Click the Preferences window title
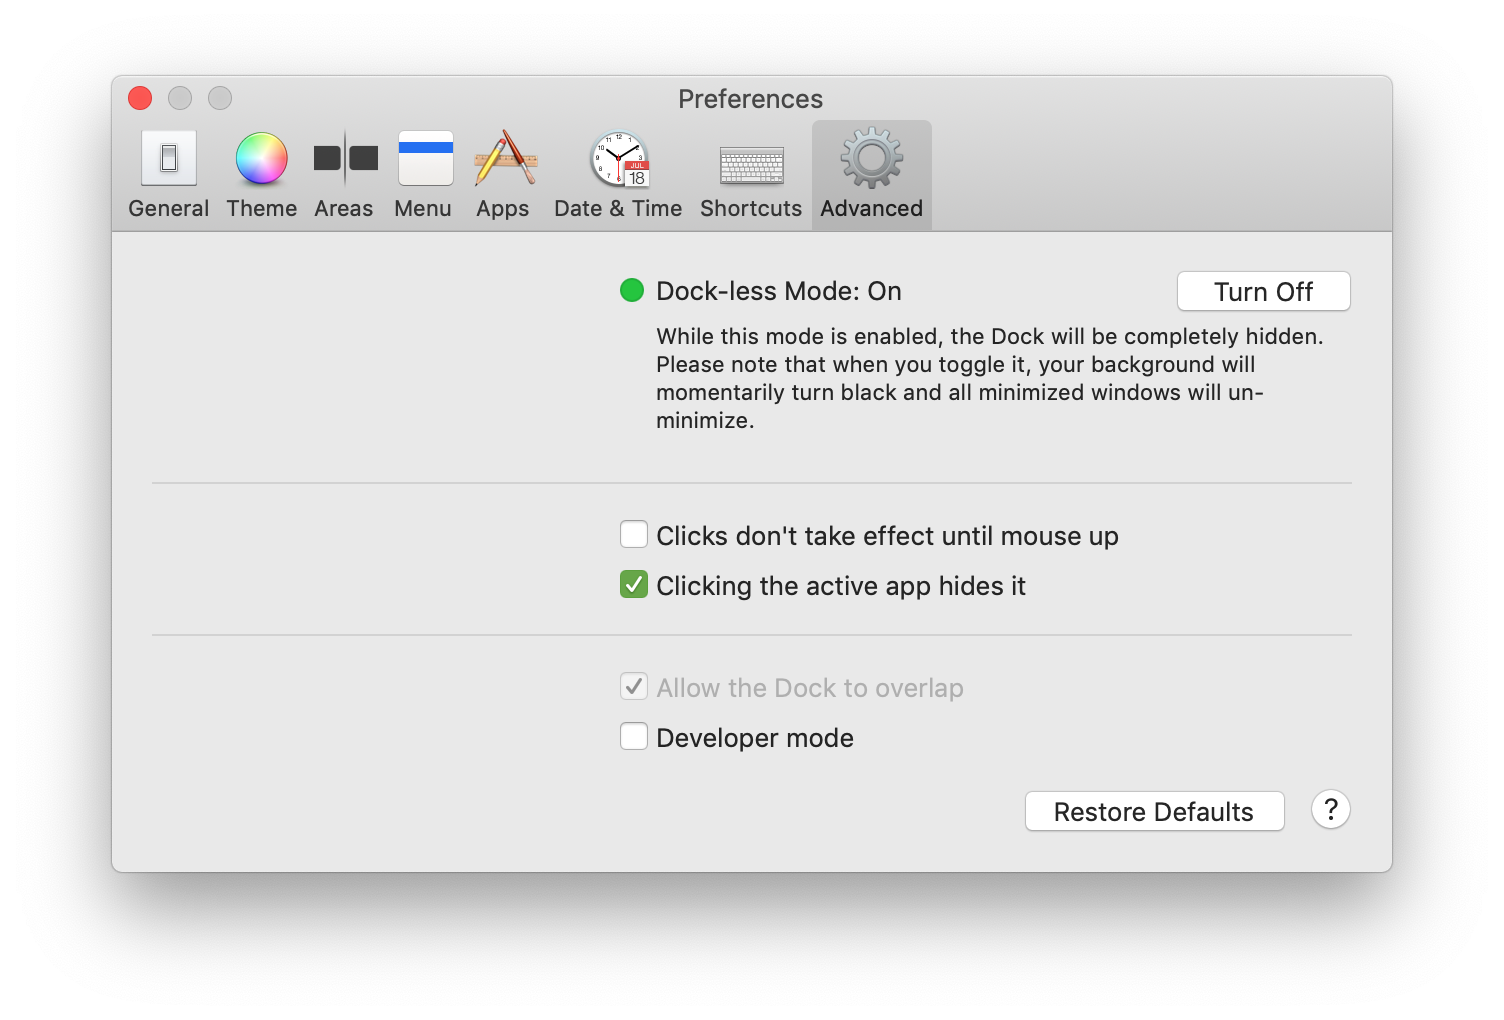This screenshot has width=1504, height=1020. pyautogui.click(x=750, y=99)
